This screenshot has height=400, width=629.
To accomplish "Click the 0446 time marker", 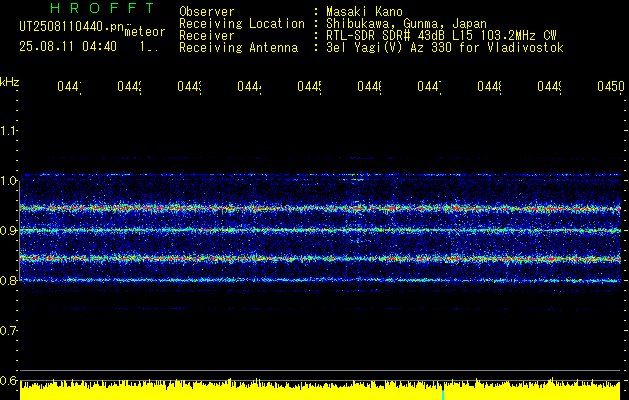I will [x=369, y=86].
